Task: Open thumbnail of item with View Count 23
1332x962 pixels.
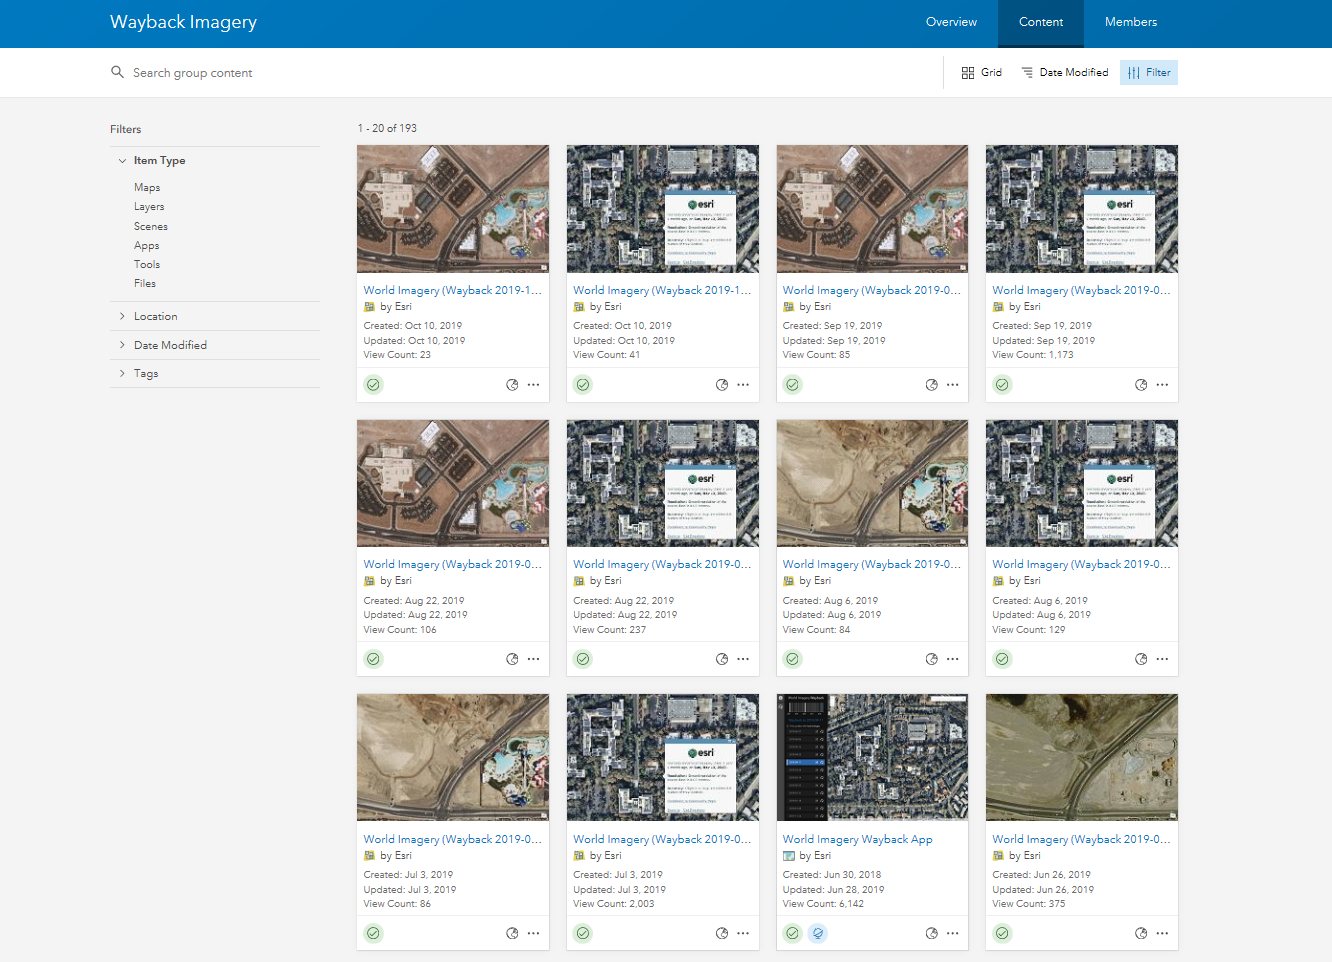Action: (453, 209)
